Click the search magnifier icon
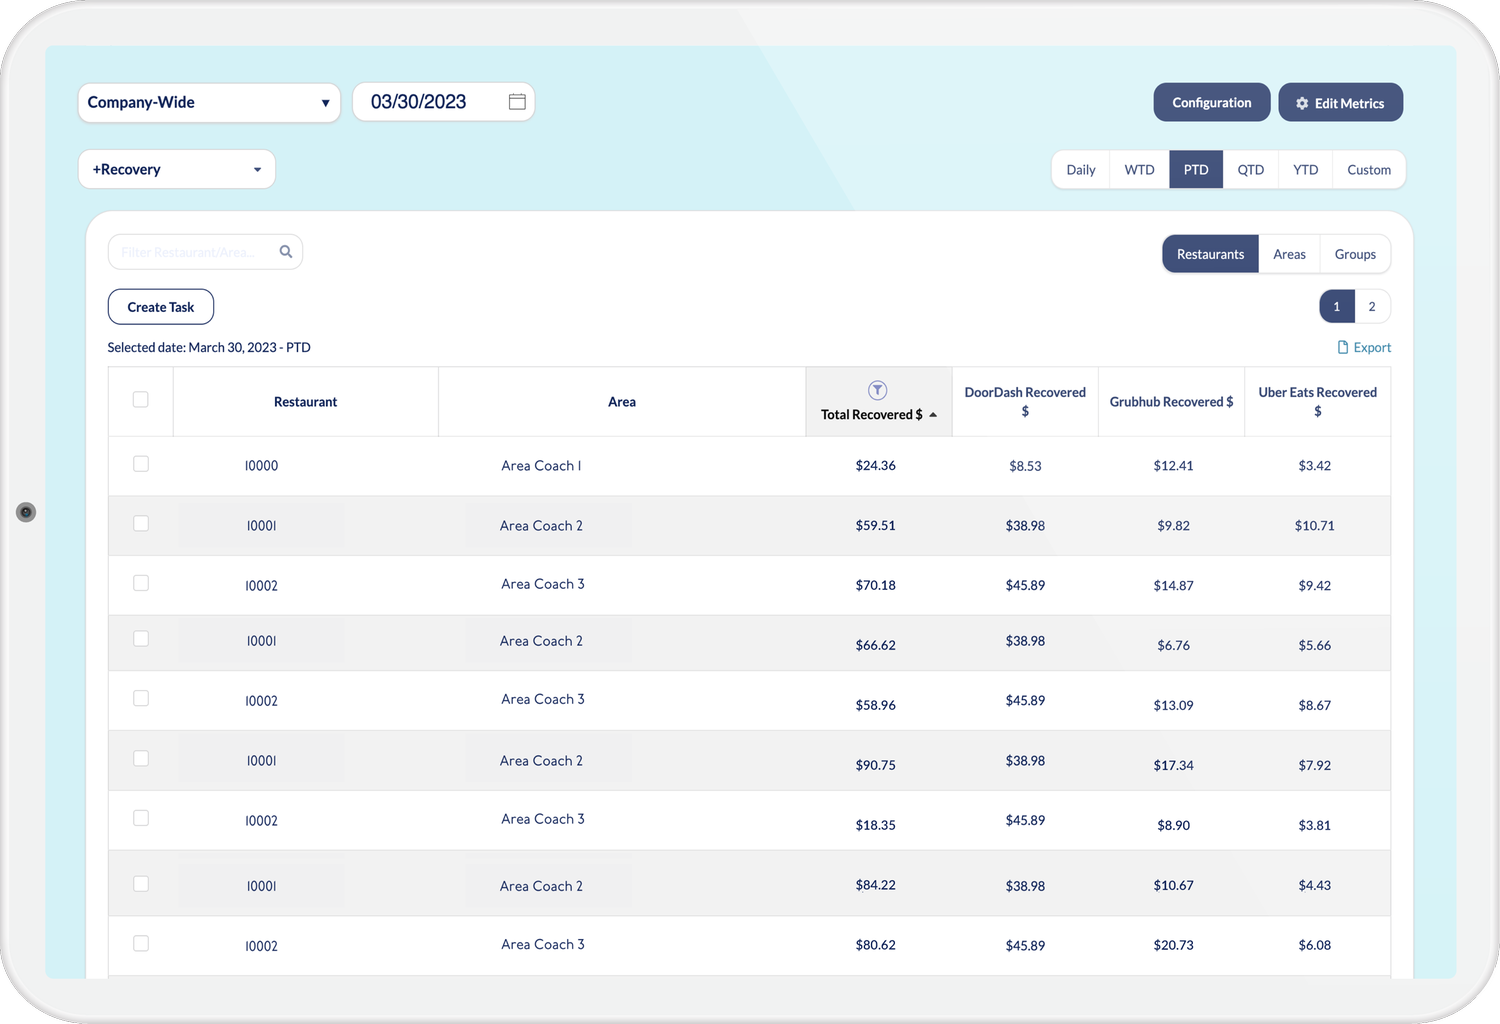Viewport: 1500px width, 1024px height. point(286,251)
